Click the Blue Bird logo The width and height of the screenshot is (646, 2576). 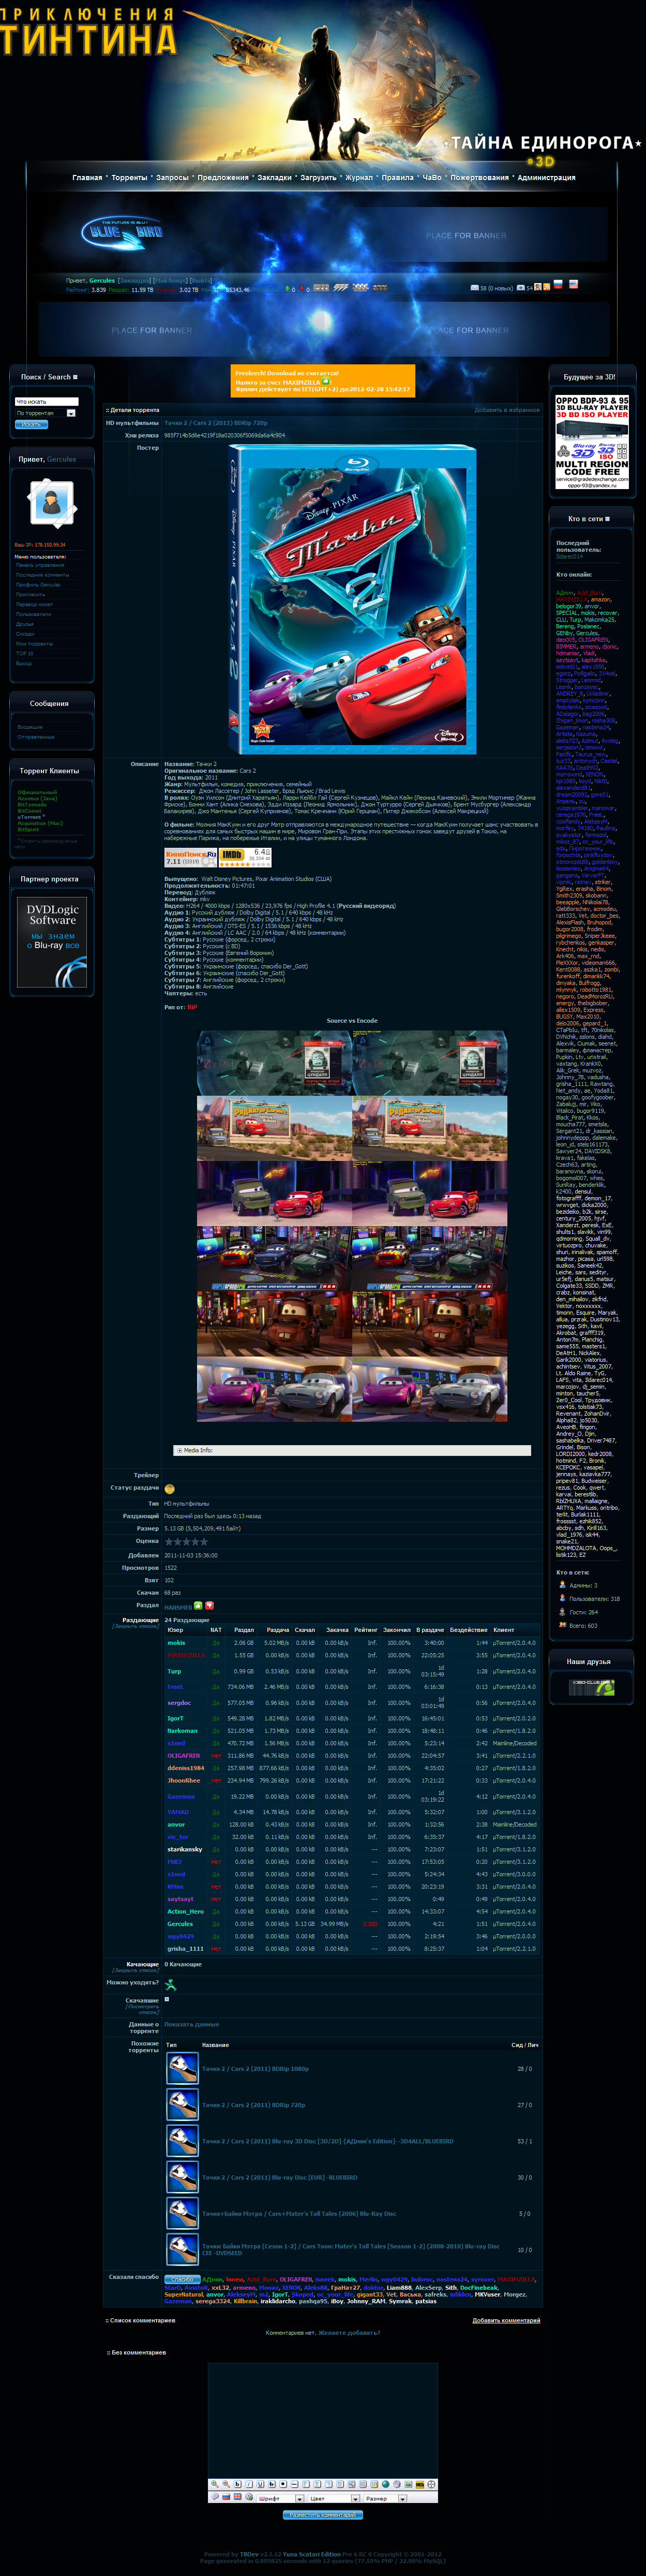point(121,232)
